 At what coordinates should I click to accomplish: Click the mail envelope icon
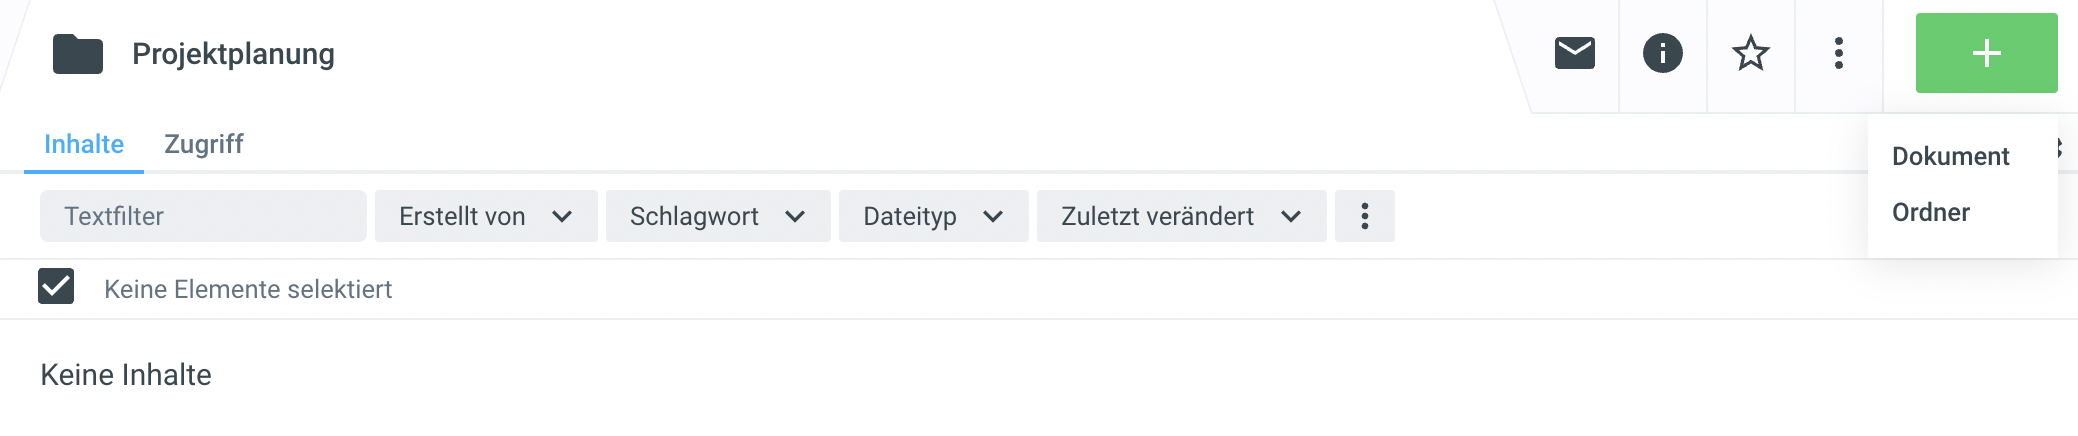click(1574, 53)
